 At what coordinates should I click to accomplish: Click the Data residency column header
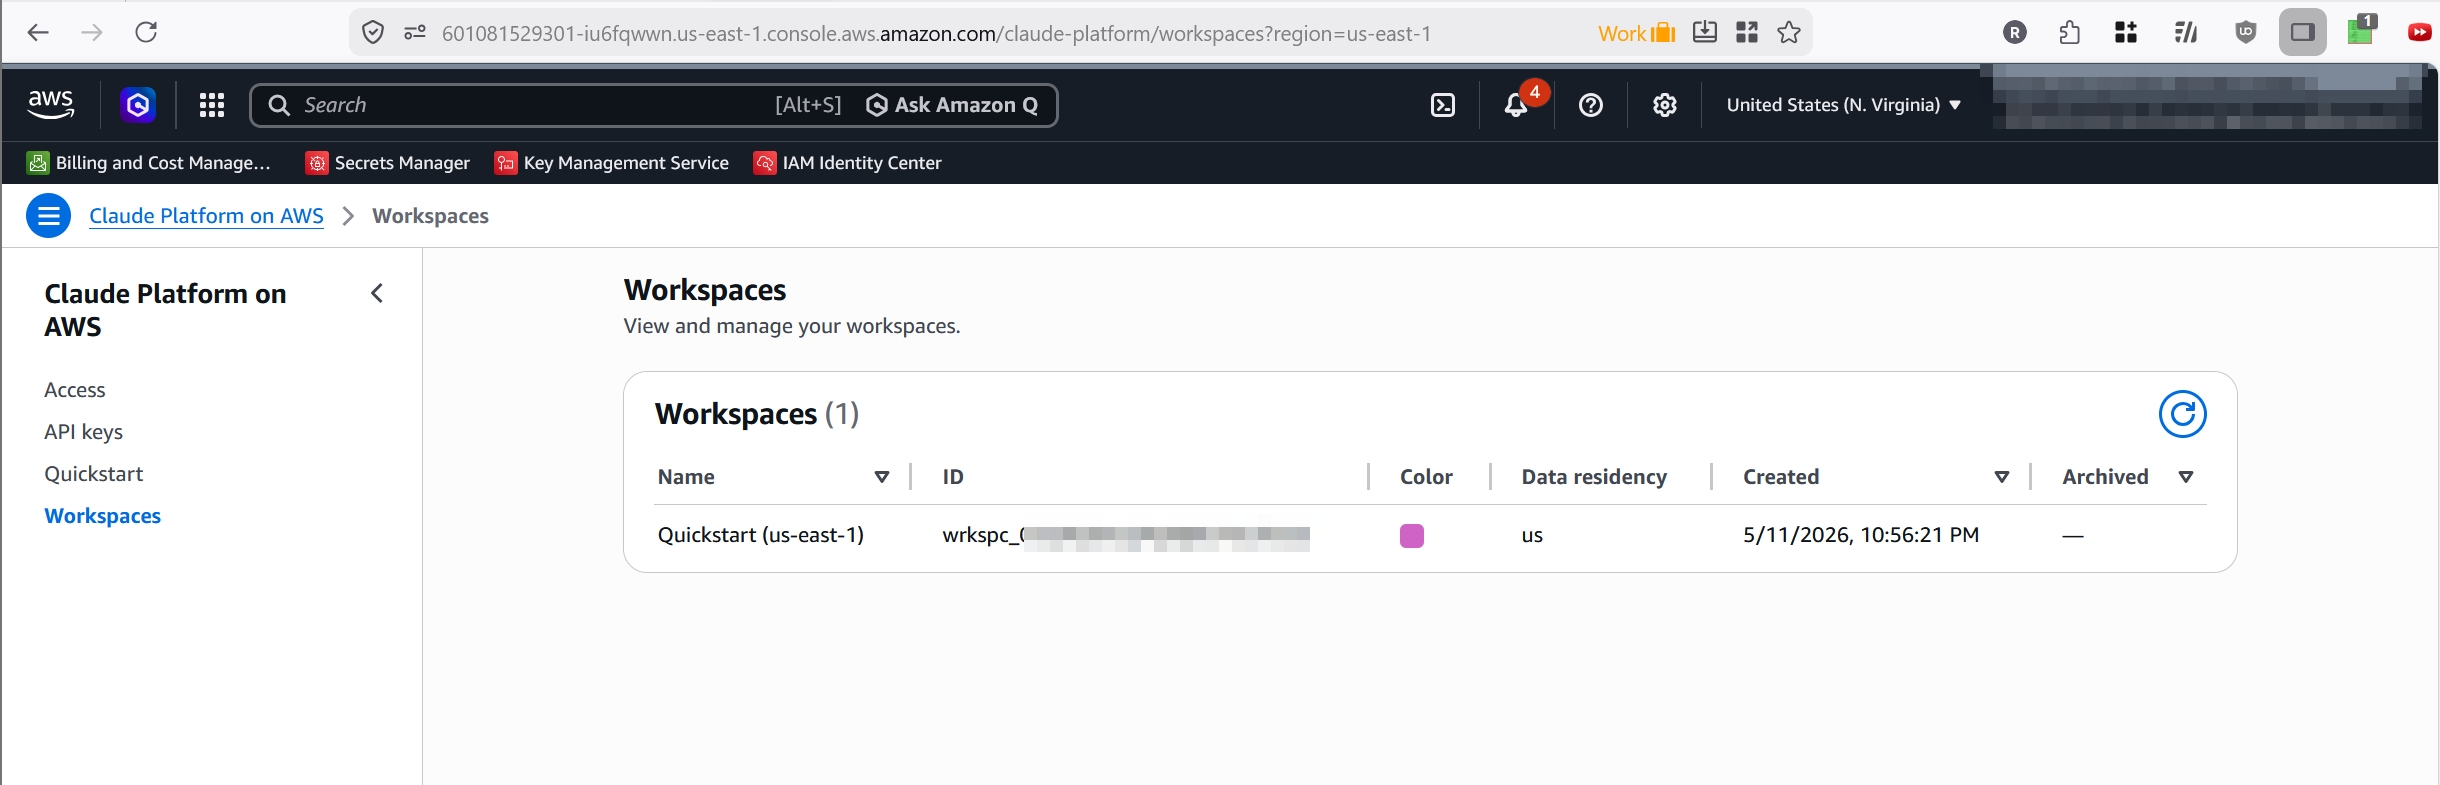(1594, 477)
